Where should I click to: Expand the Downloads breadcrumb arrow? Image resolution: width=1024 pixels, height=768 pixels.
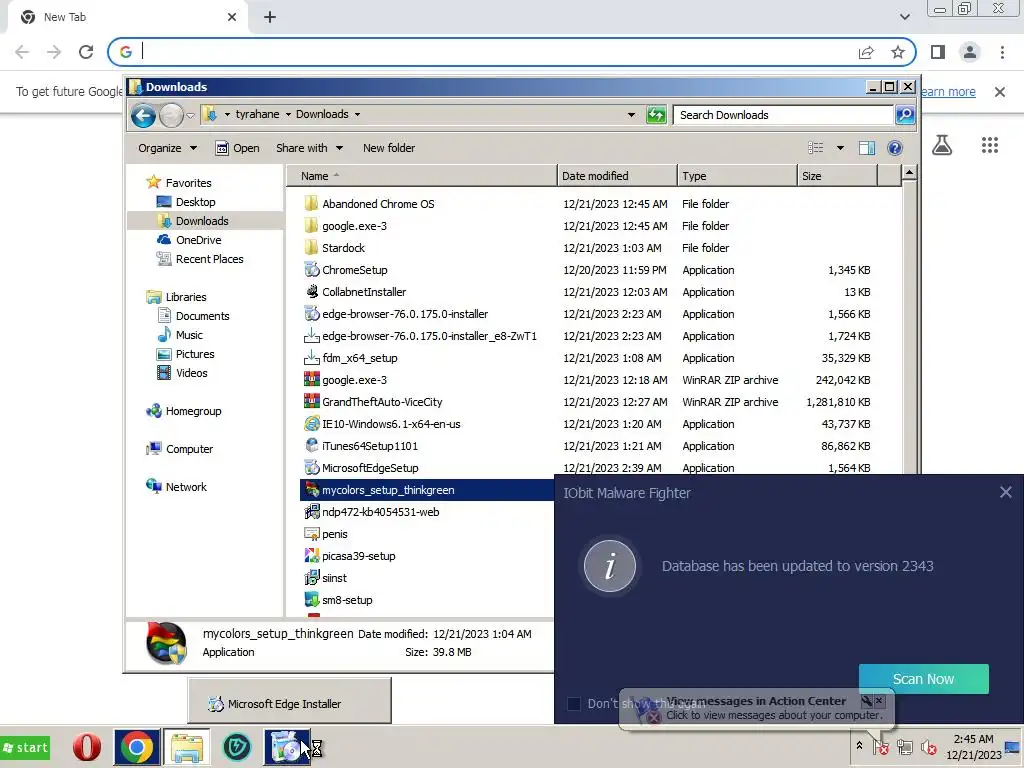[x=357, y=114]
